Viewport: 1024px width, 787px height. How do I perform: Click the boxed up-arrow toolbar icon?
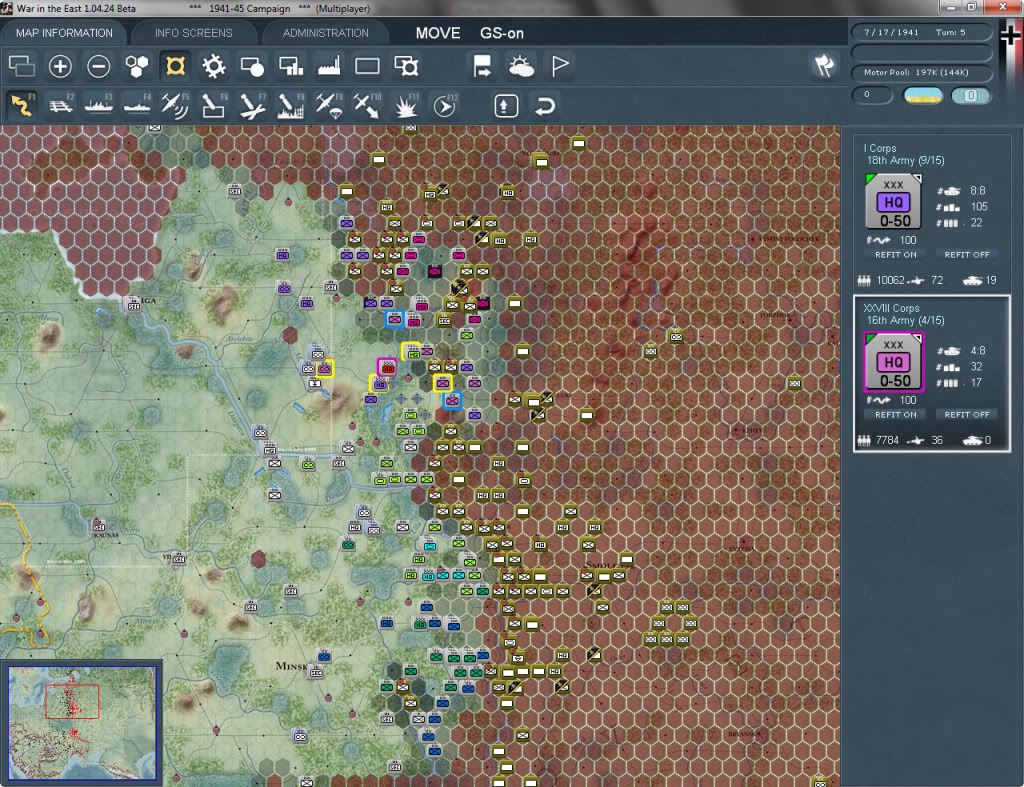click(x=506, y=106)
